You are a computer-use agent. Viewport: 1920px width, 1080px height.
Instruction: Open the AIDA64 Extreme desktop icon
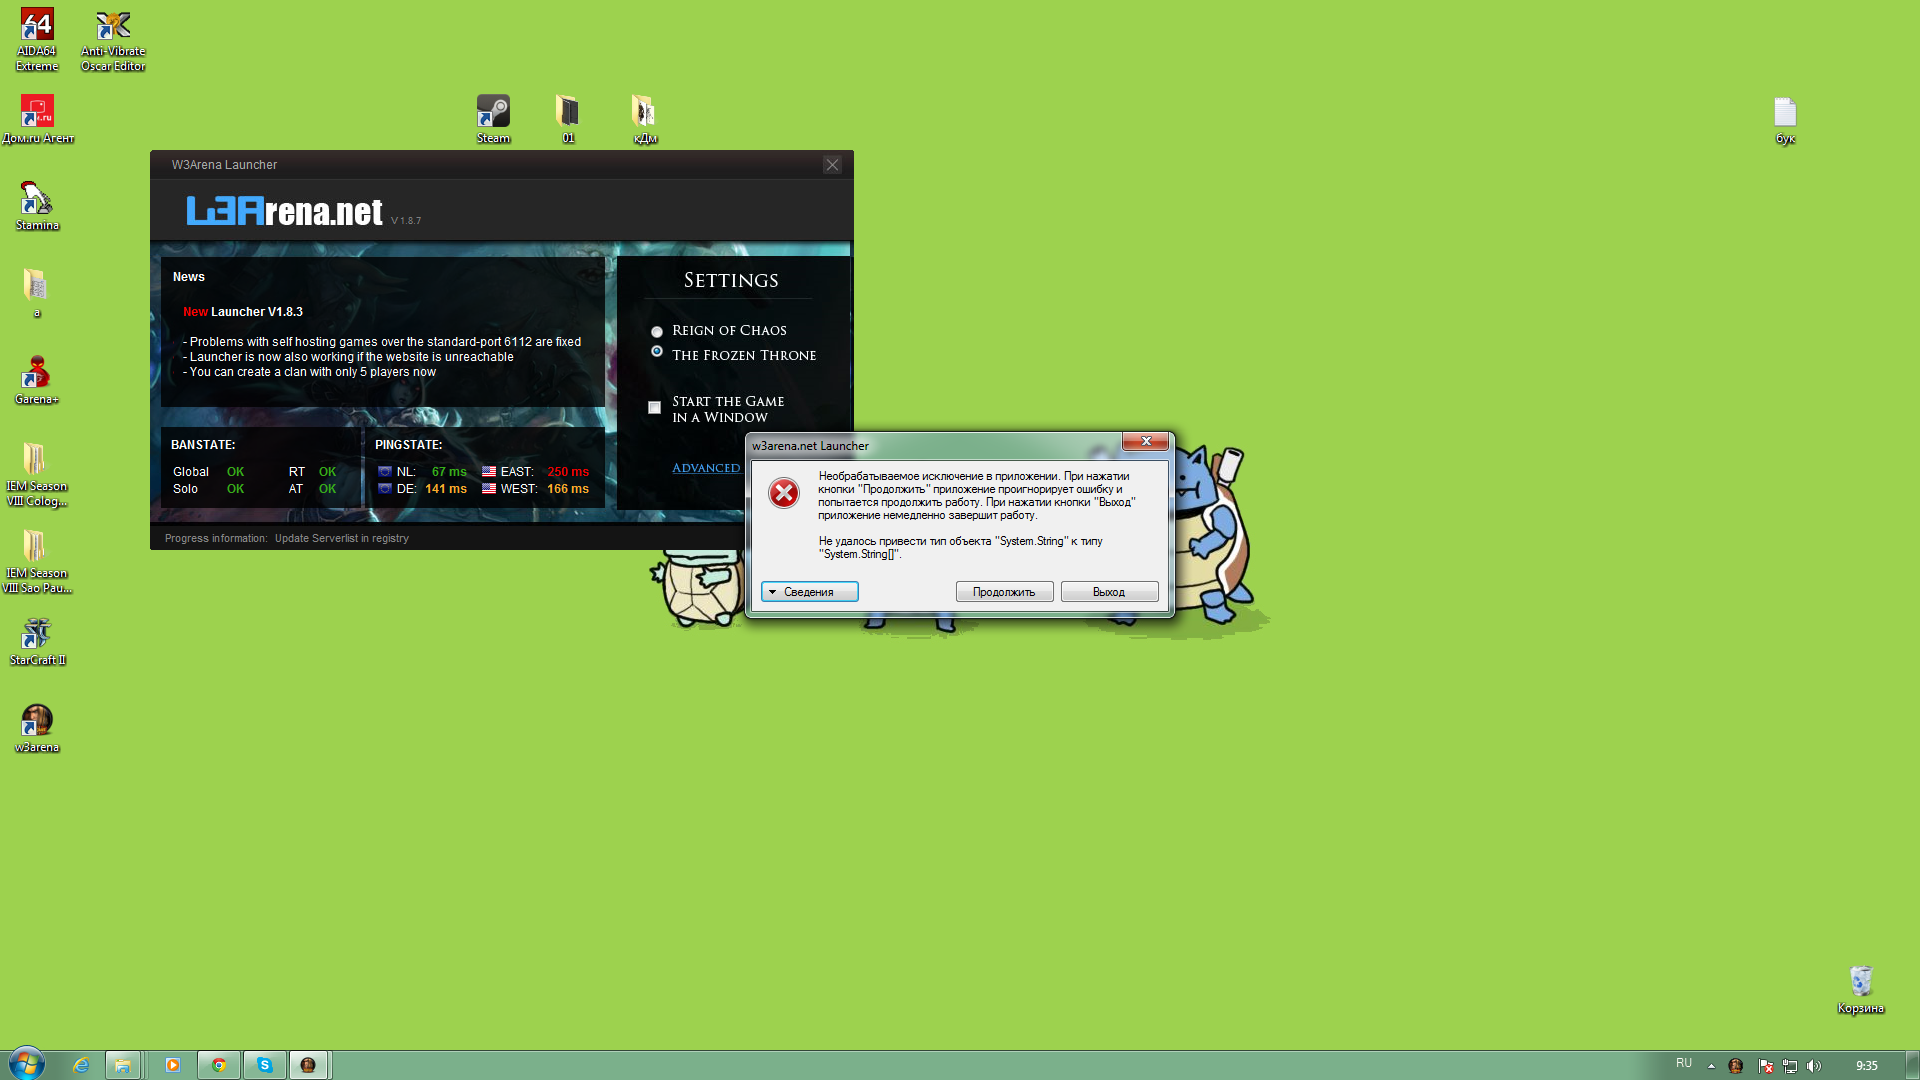(x=37, y=40)
